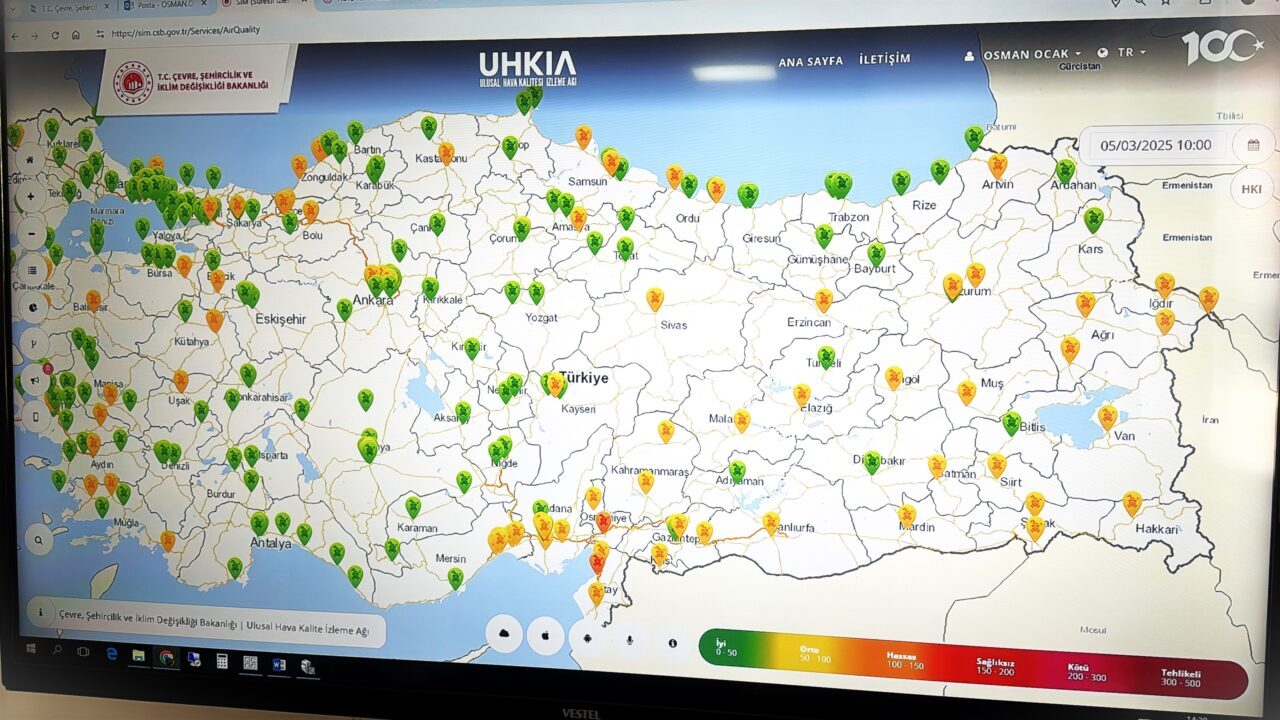Zoom in with the plus button
Viewport: 1280px width, 720px height.
[31, 196]
